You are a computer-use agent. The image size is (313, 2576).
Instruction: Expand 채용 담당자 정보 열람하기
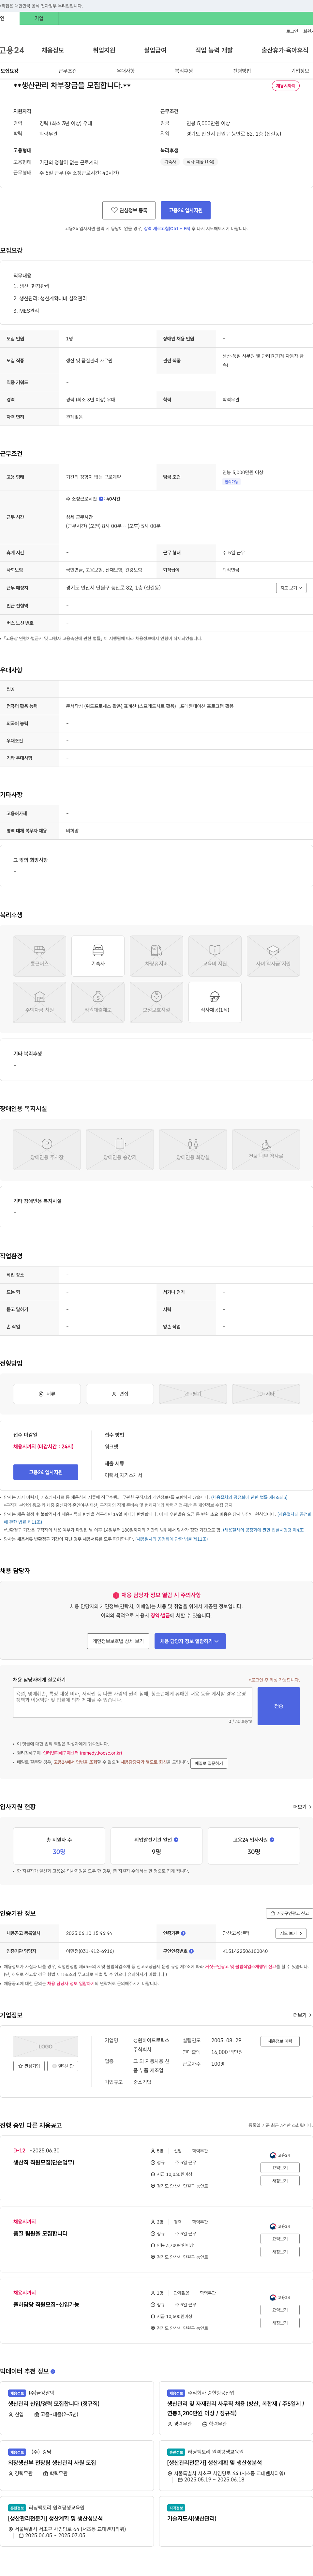coord(190,1641)
